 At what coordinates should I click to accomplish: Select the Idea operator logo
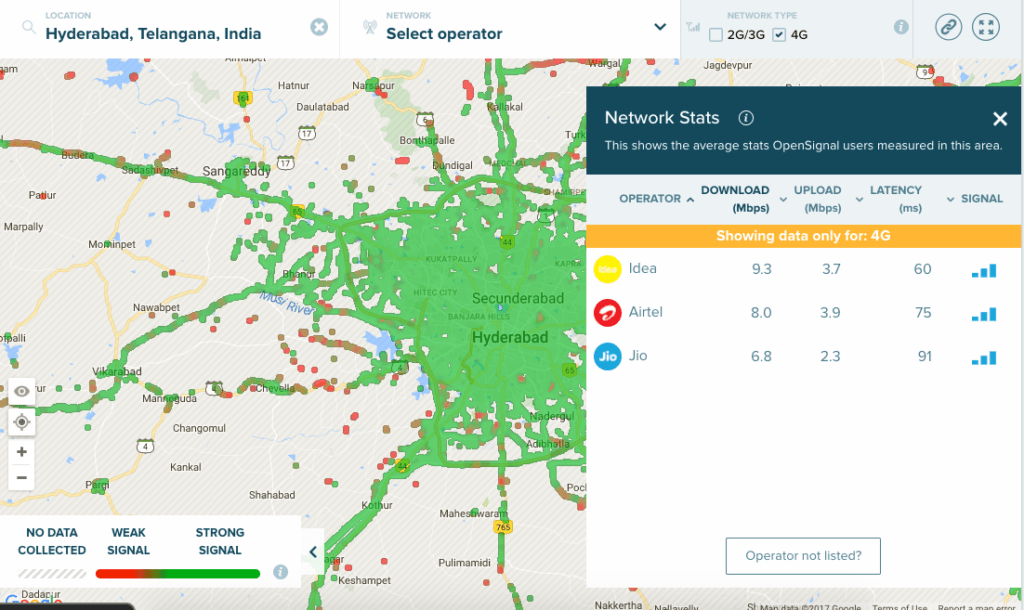click(x=607, y=269)
